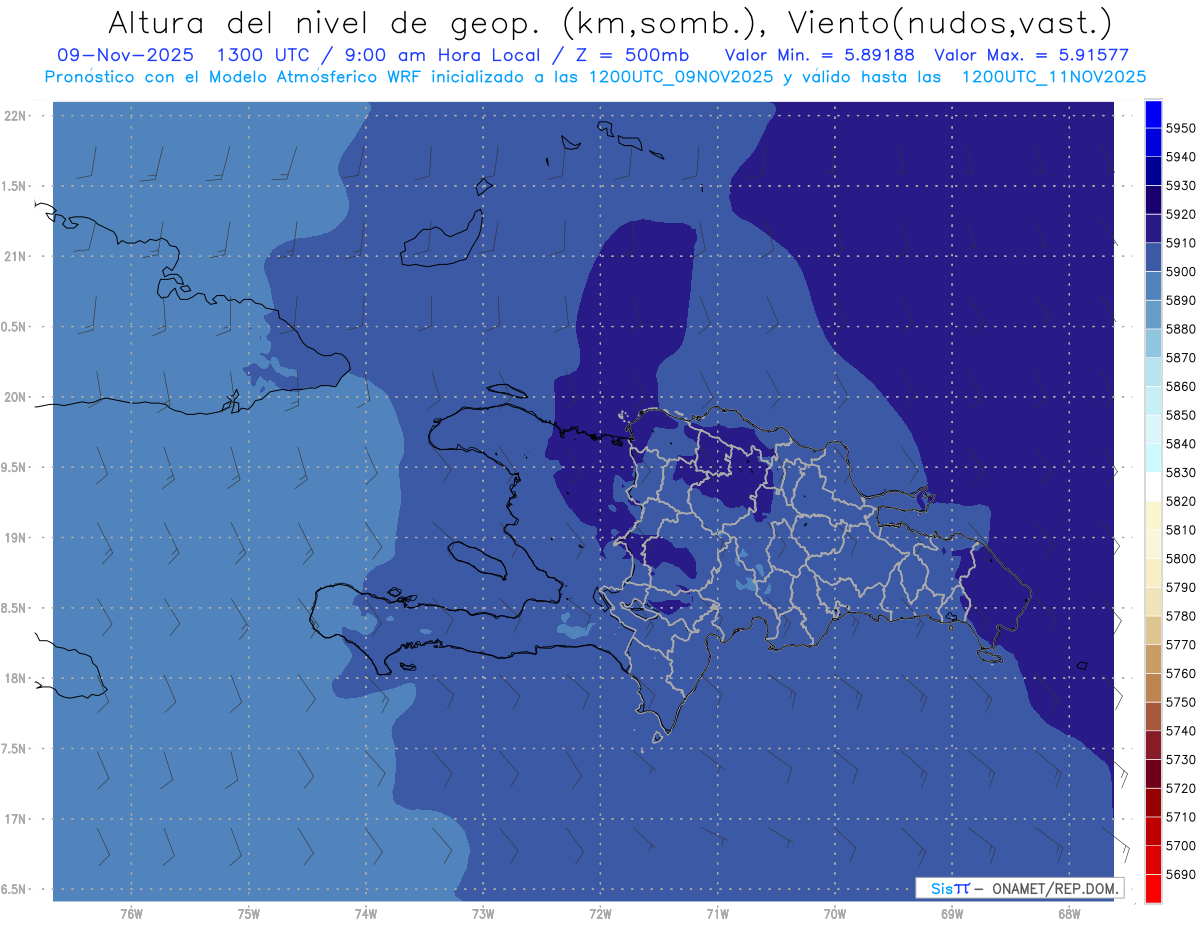
Task: Click the '0.5N' latitude label
Action: (14, 327)
